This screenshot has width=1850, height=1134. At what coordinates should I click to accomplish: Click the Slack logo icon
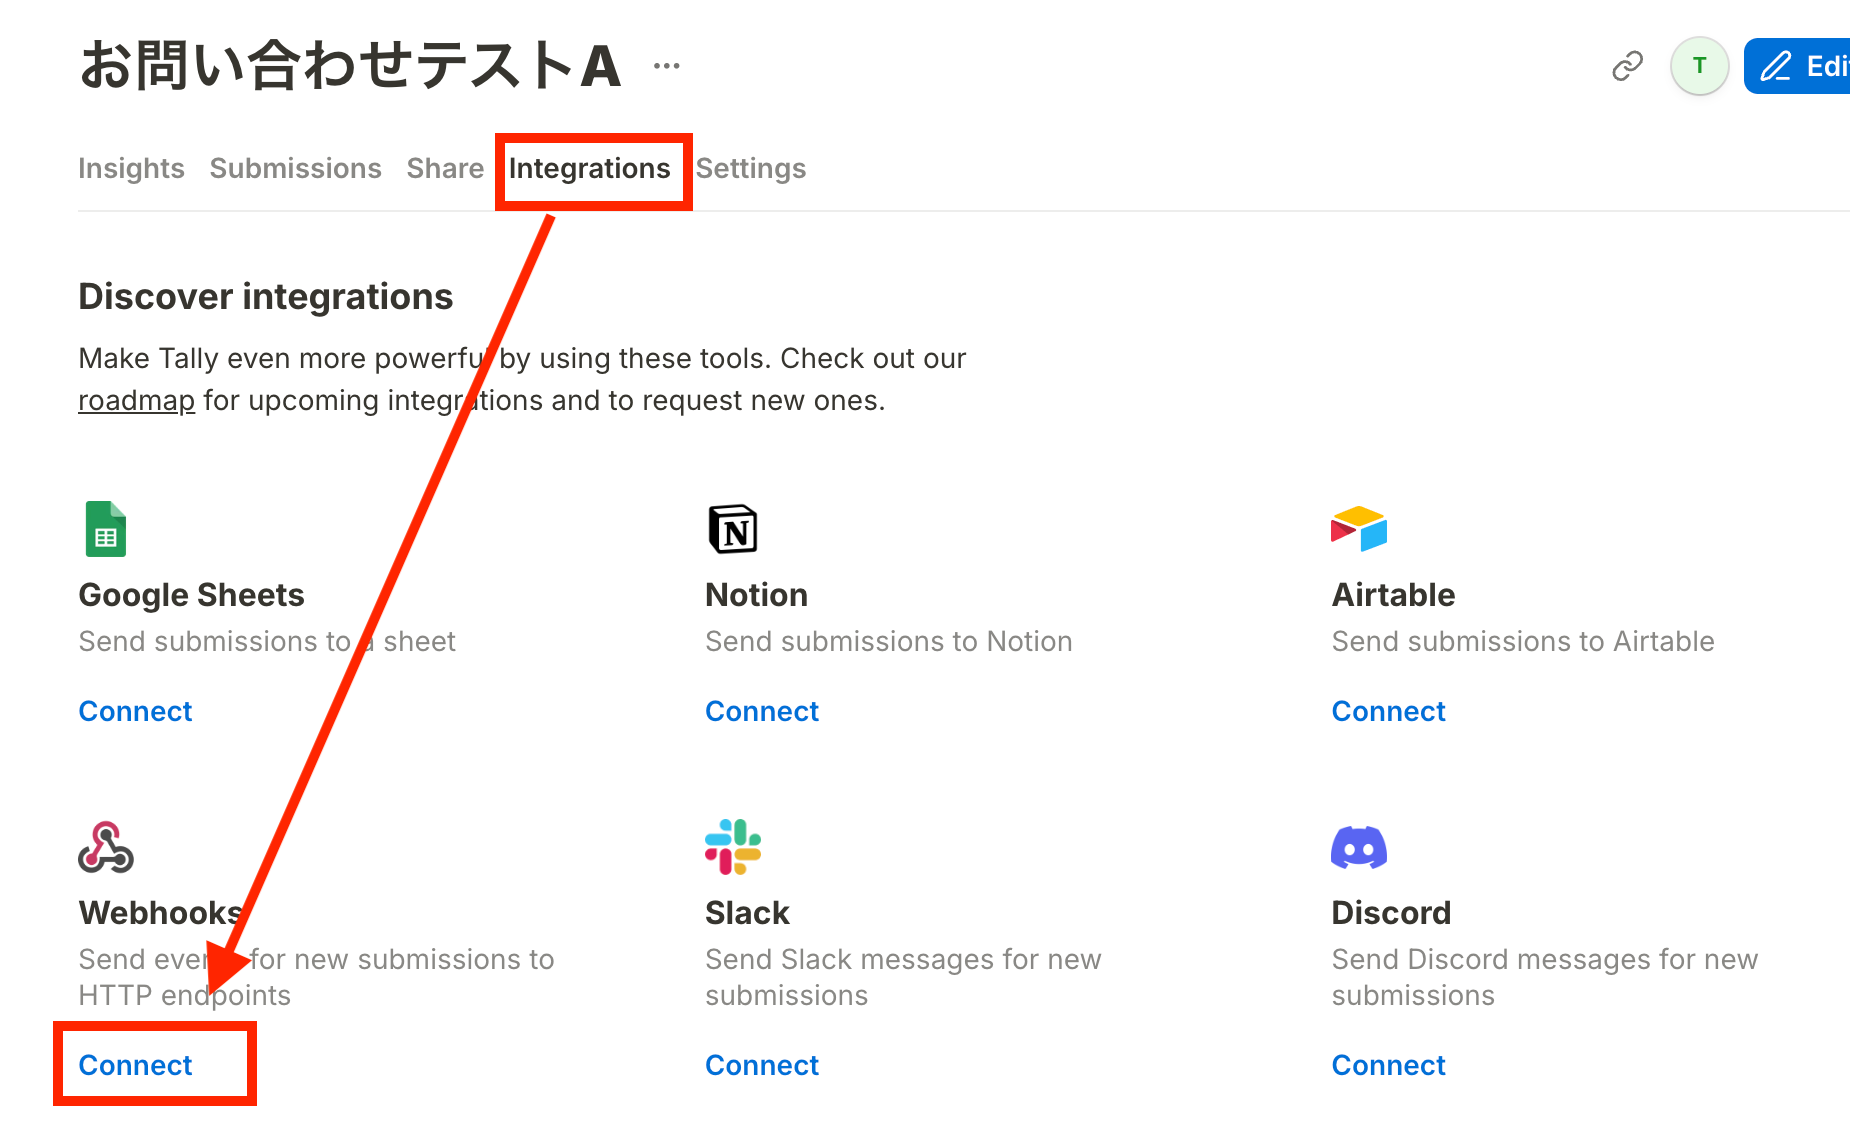click(733, 847)
